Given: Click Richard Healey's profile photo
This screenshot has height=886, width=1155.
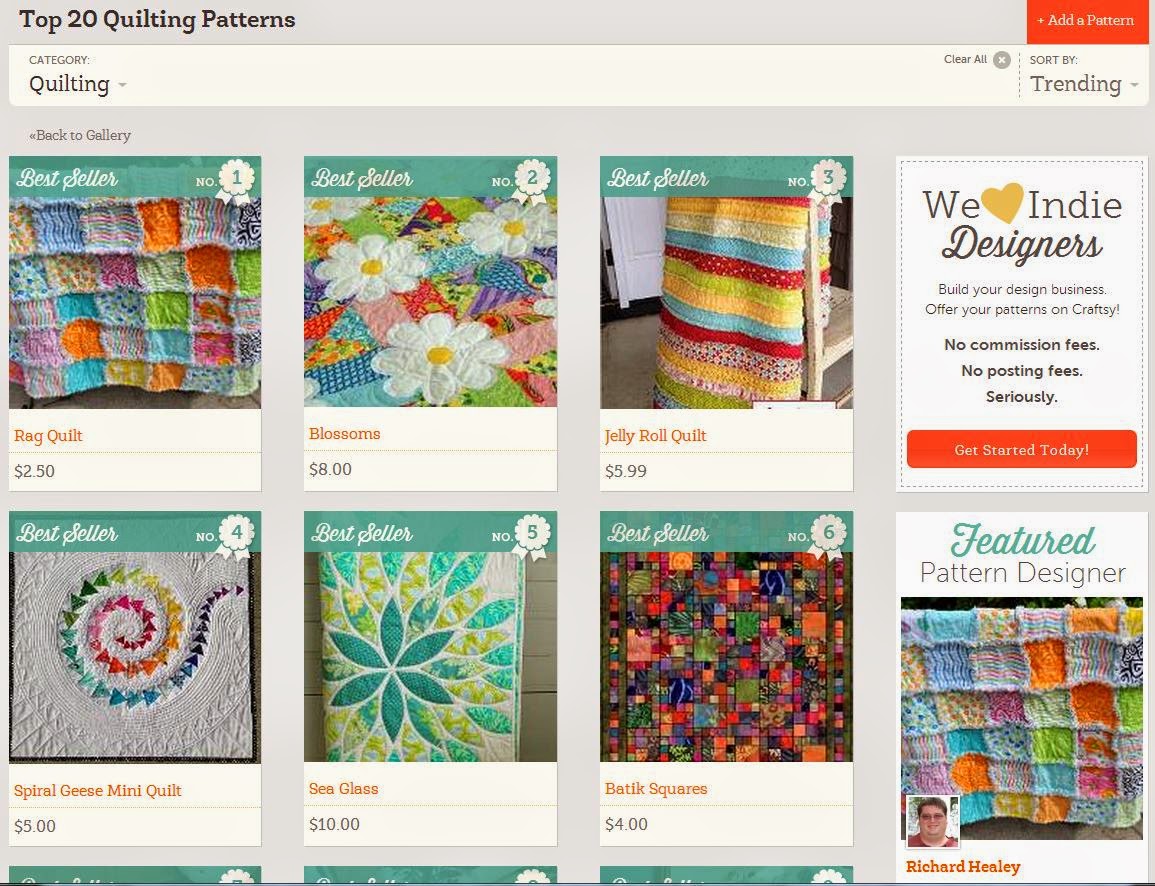Looking at the screenshot, I should 933,821.
